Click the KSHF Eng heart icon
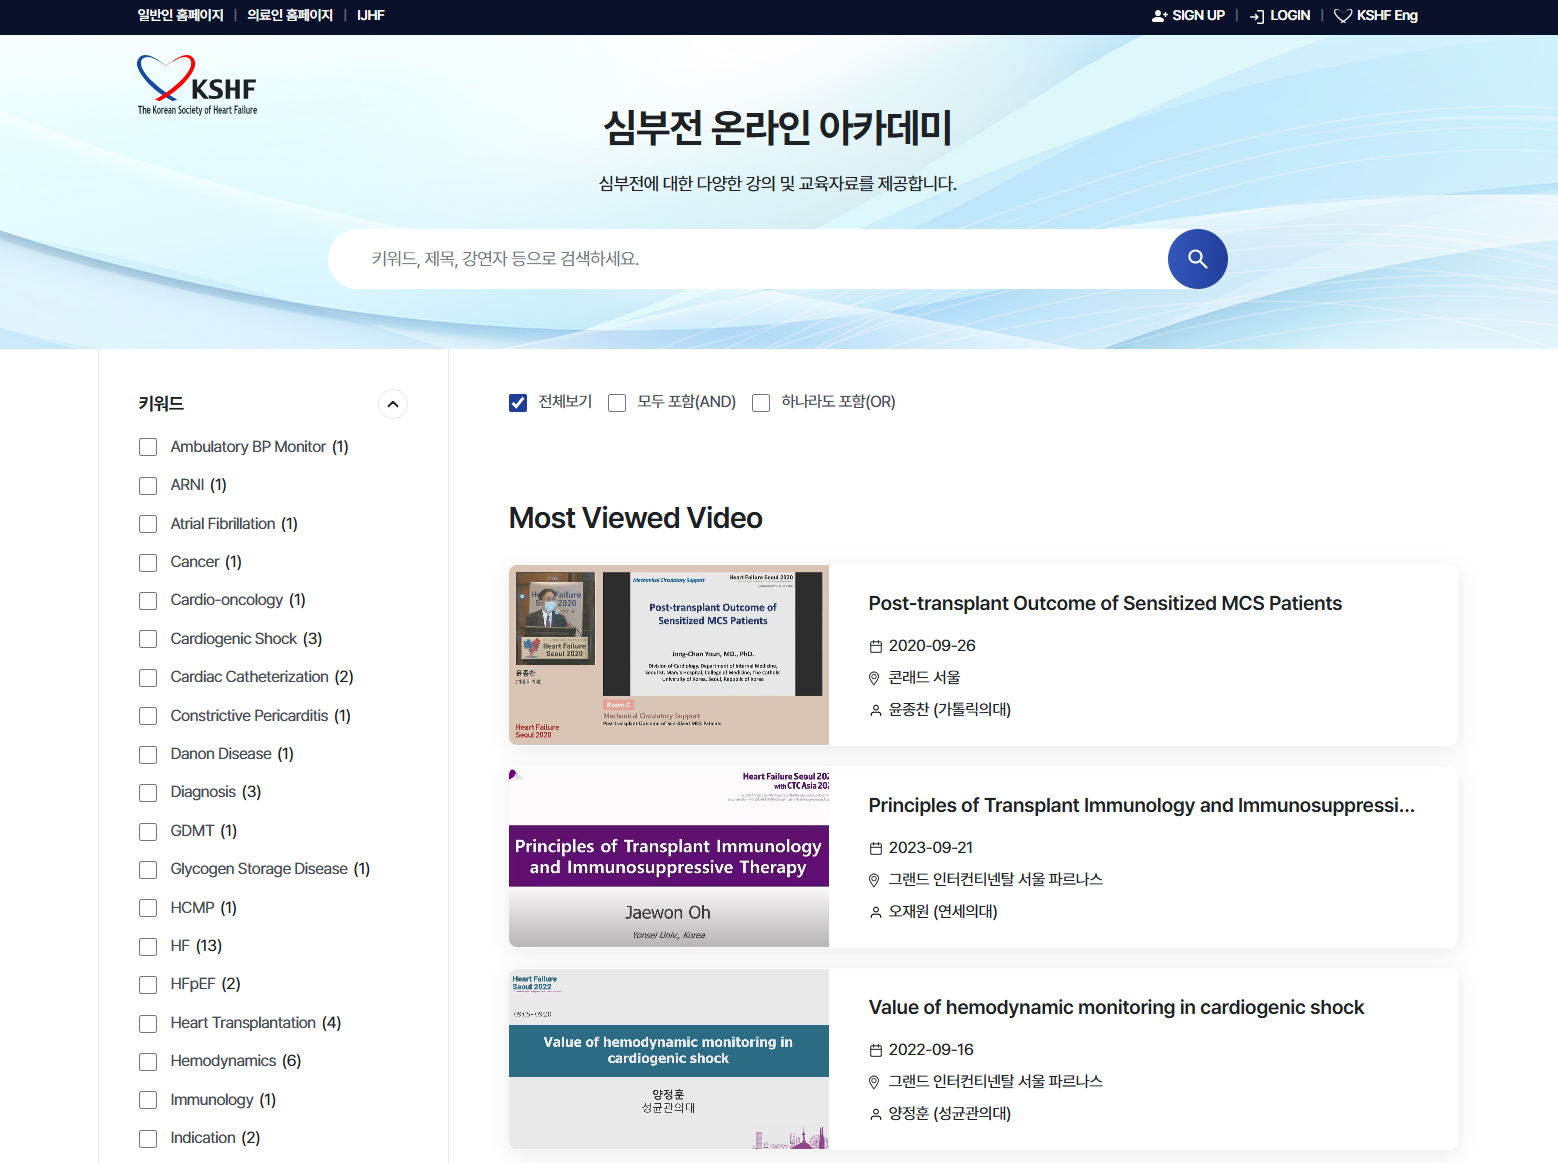 (1343, 16)
